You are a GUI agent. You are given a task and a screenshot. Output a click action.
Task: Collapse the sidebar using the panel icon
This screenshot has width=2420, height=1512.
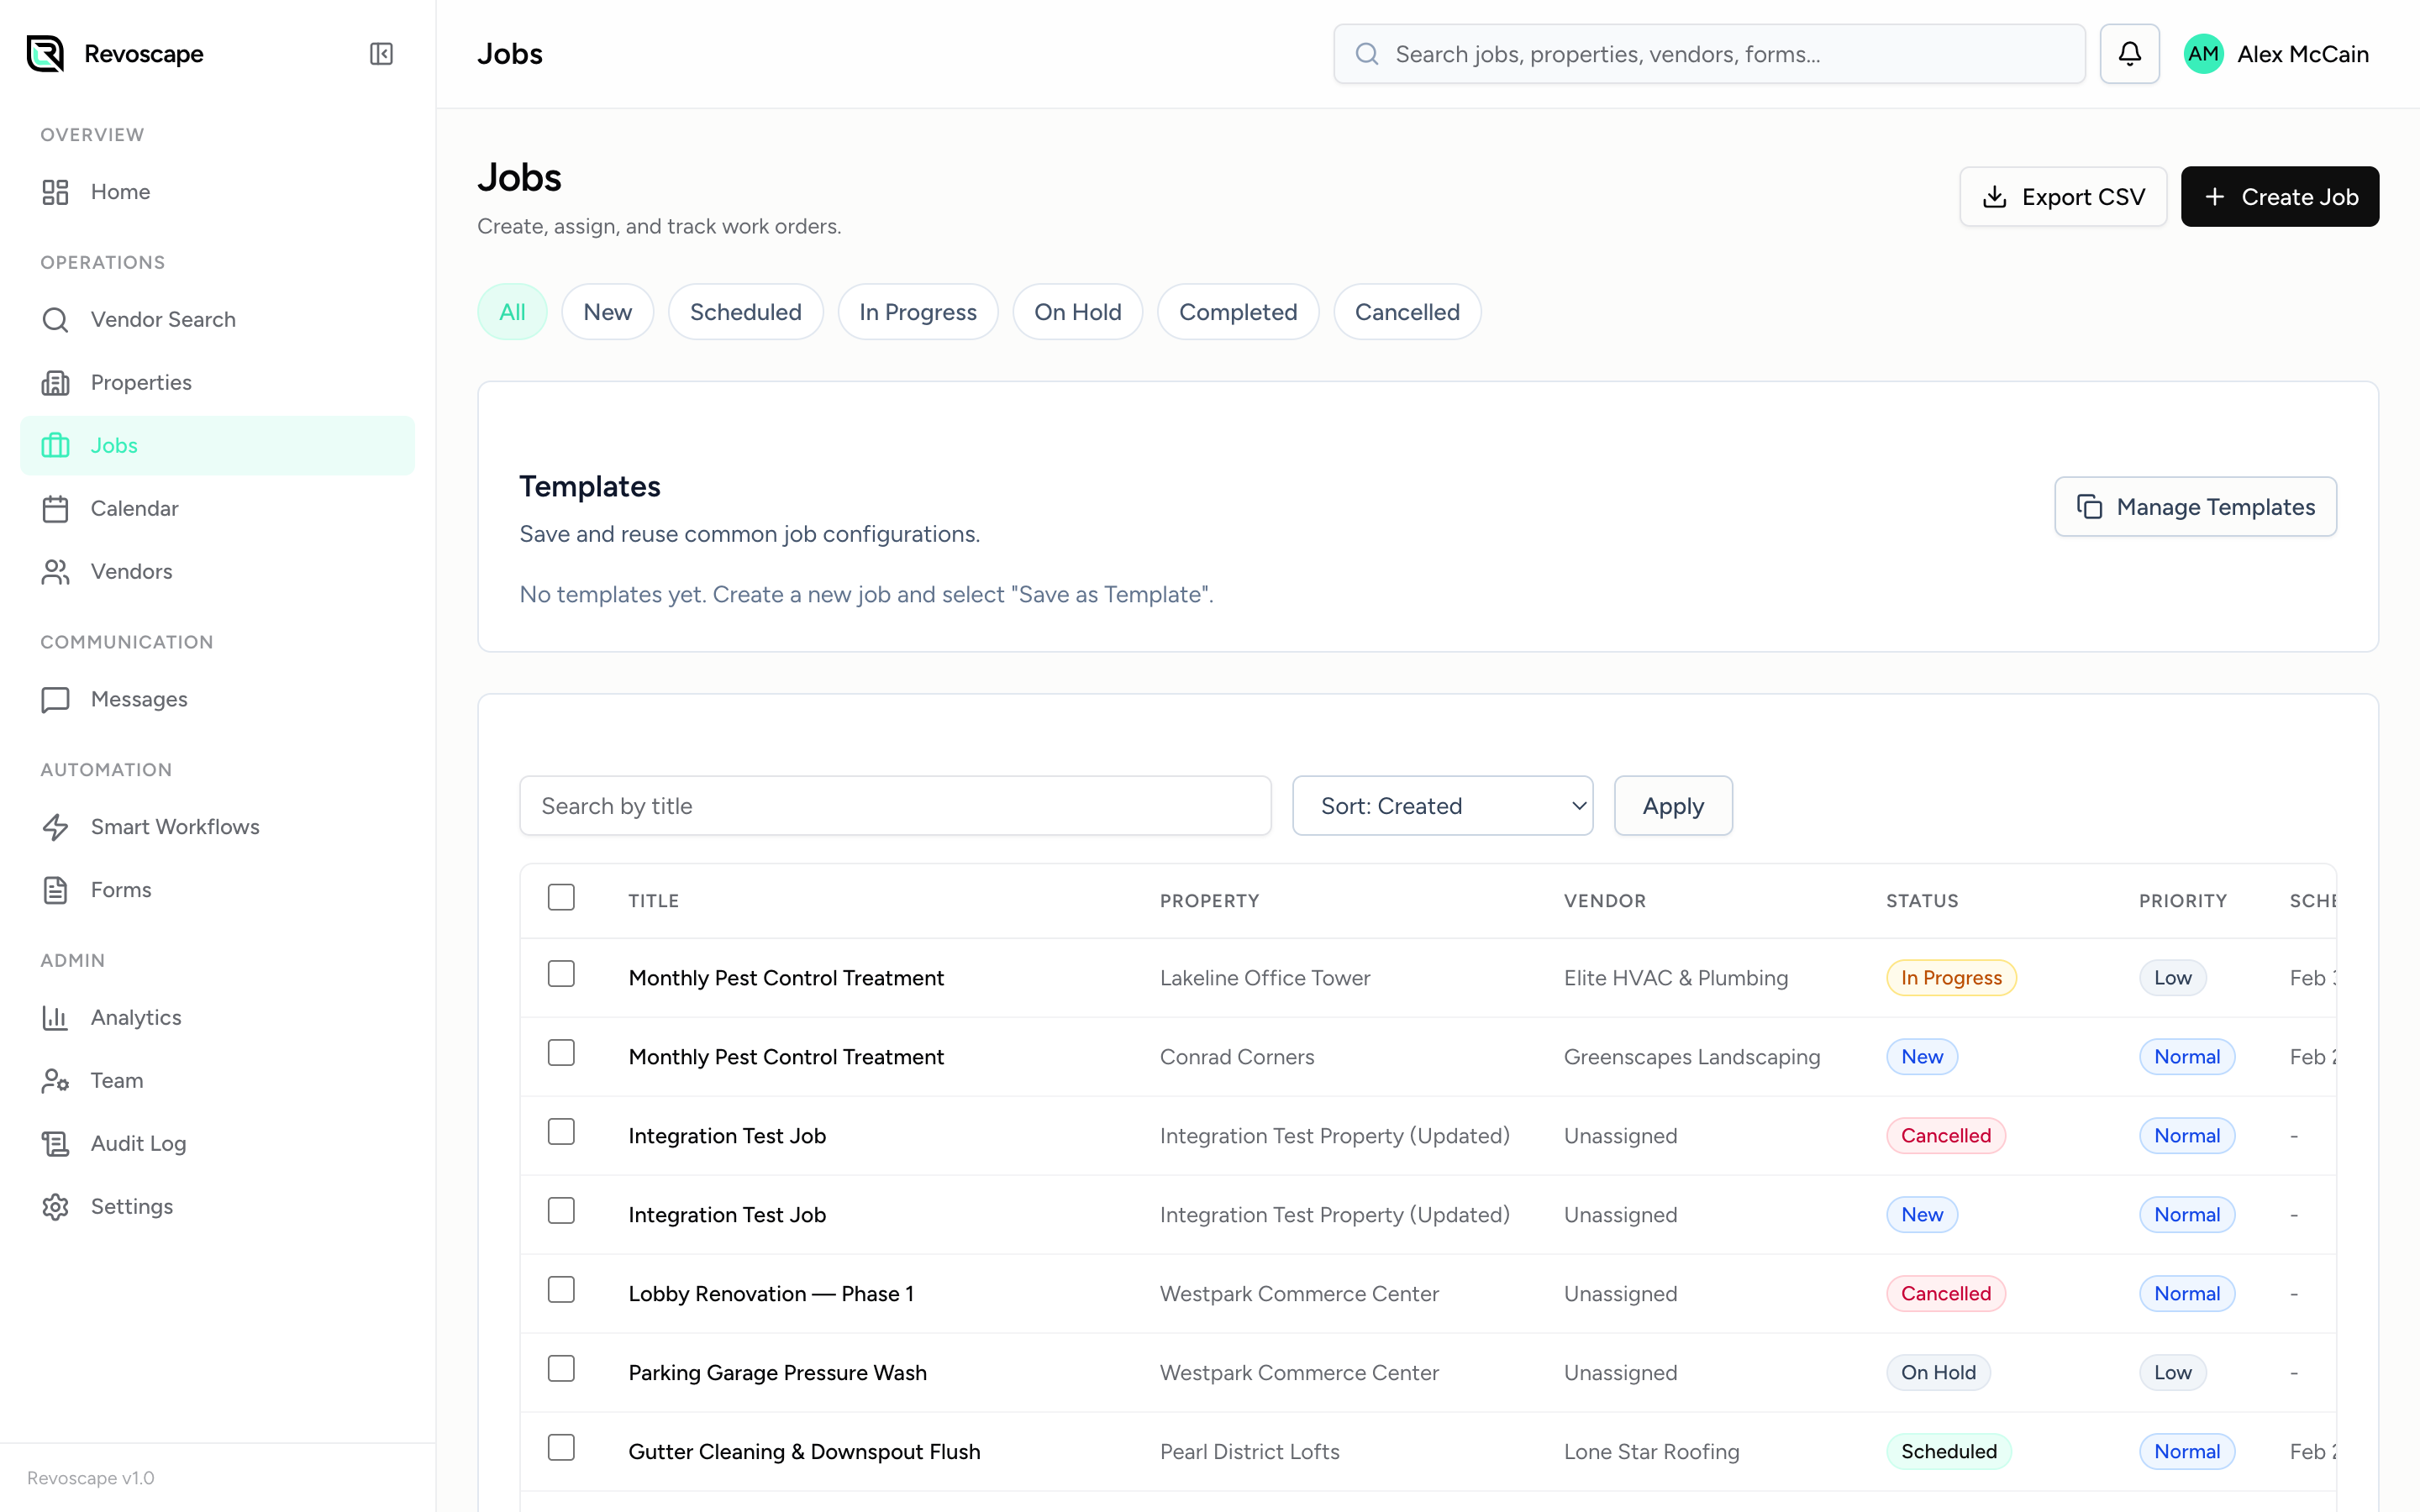[380, 53]
